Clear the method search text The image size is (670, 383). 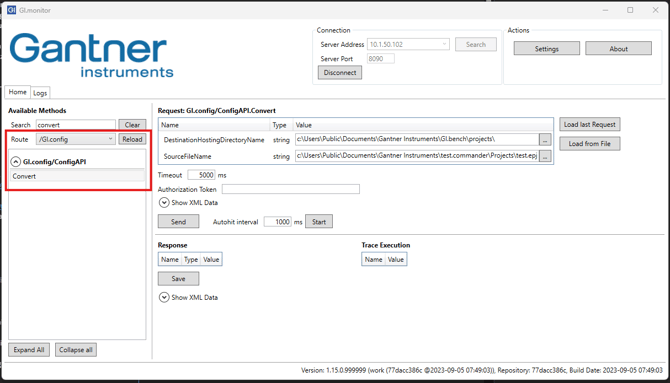click(132, 125)
